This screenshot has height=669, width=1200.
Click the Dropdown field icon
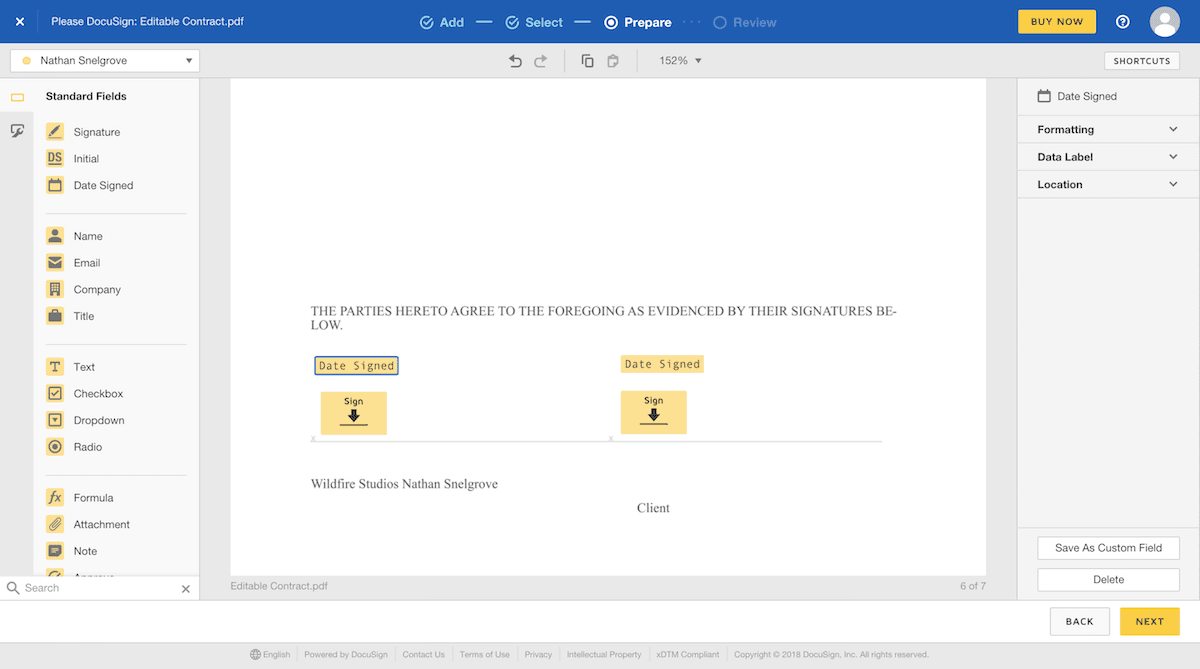click(55, 420)
